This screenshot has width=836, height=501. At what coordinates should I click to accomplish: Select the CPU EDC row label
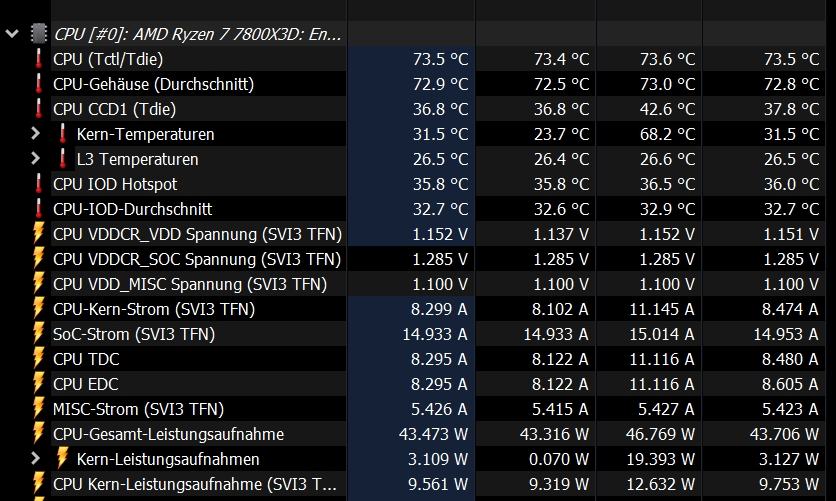coord(86,384)
